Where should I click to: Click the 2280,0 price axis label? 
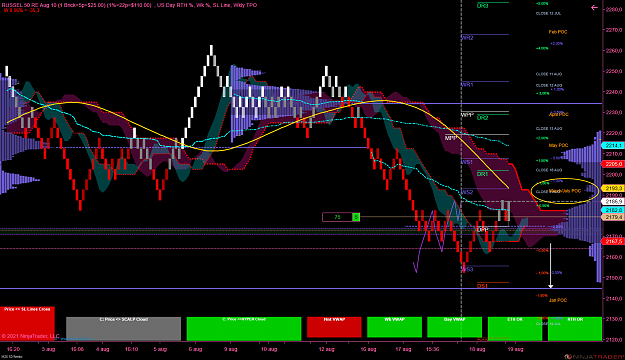coord(614,10)
